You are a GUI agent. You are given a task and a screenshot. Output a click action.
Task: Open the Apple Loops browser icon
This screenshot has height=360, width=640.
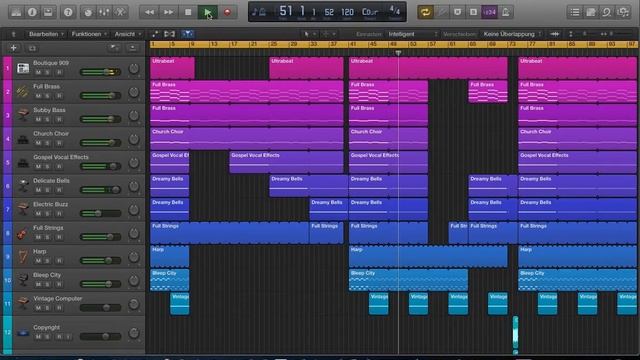point(607,12)
